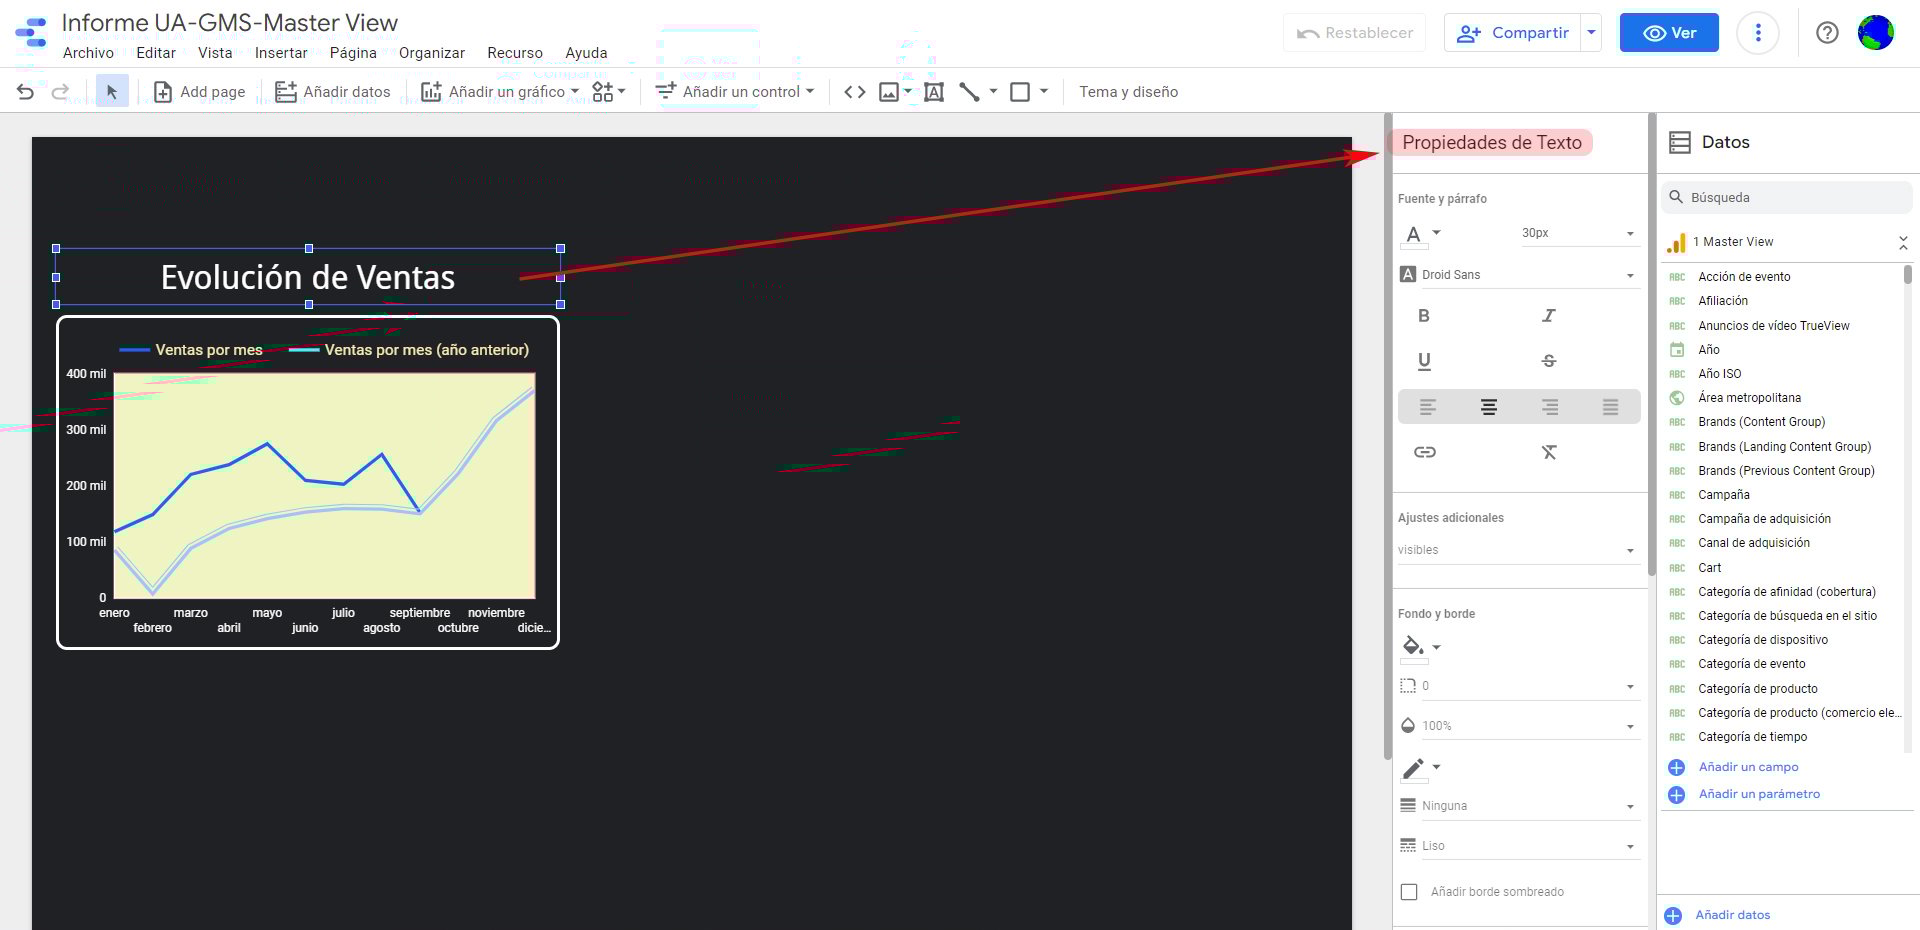The width and height of the screenshot is (1920, 930).
Task: Click the Looker Studio logo icon
Action: click(x=31, y=32)
